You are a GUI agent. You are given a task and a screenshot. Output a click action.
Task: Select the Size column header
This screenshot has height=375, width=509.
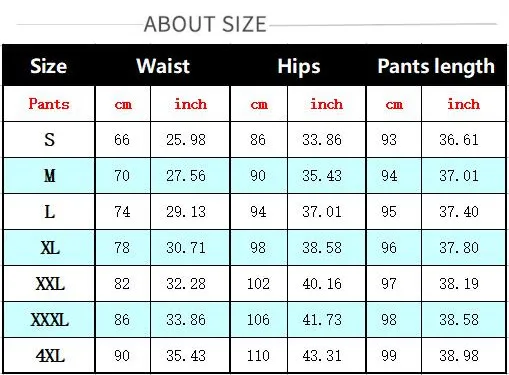click(x=49, y=66)
